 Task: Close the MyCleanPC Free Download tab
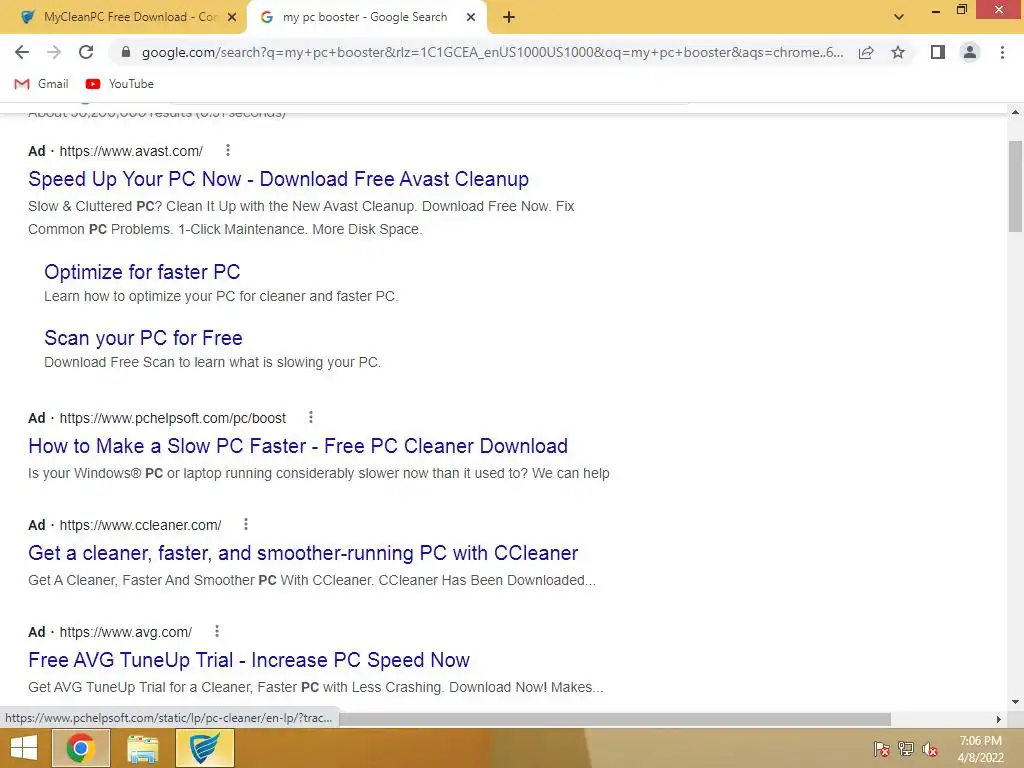point(232,18)
